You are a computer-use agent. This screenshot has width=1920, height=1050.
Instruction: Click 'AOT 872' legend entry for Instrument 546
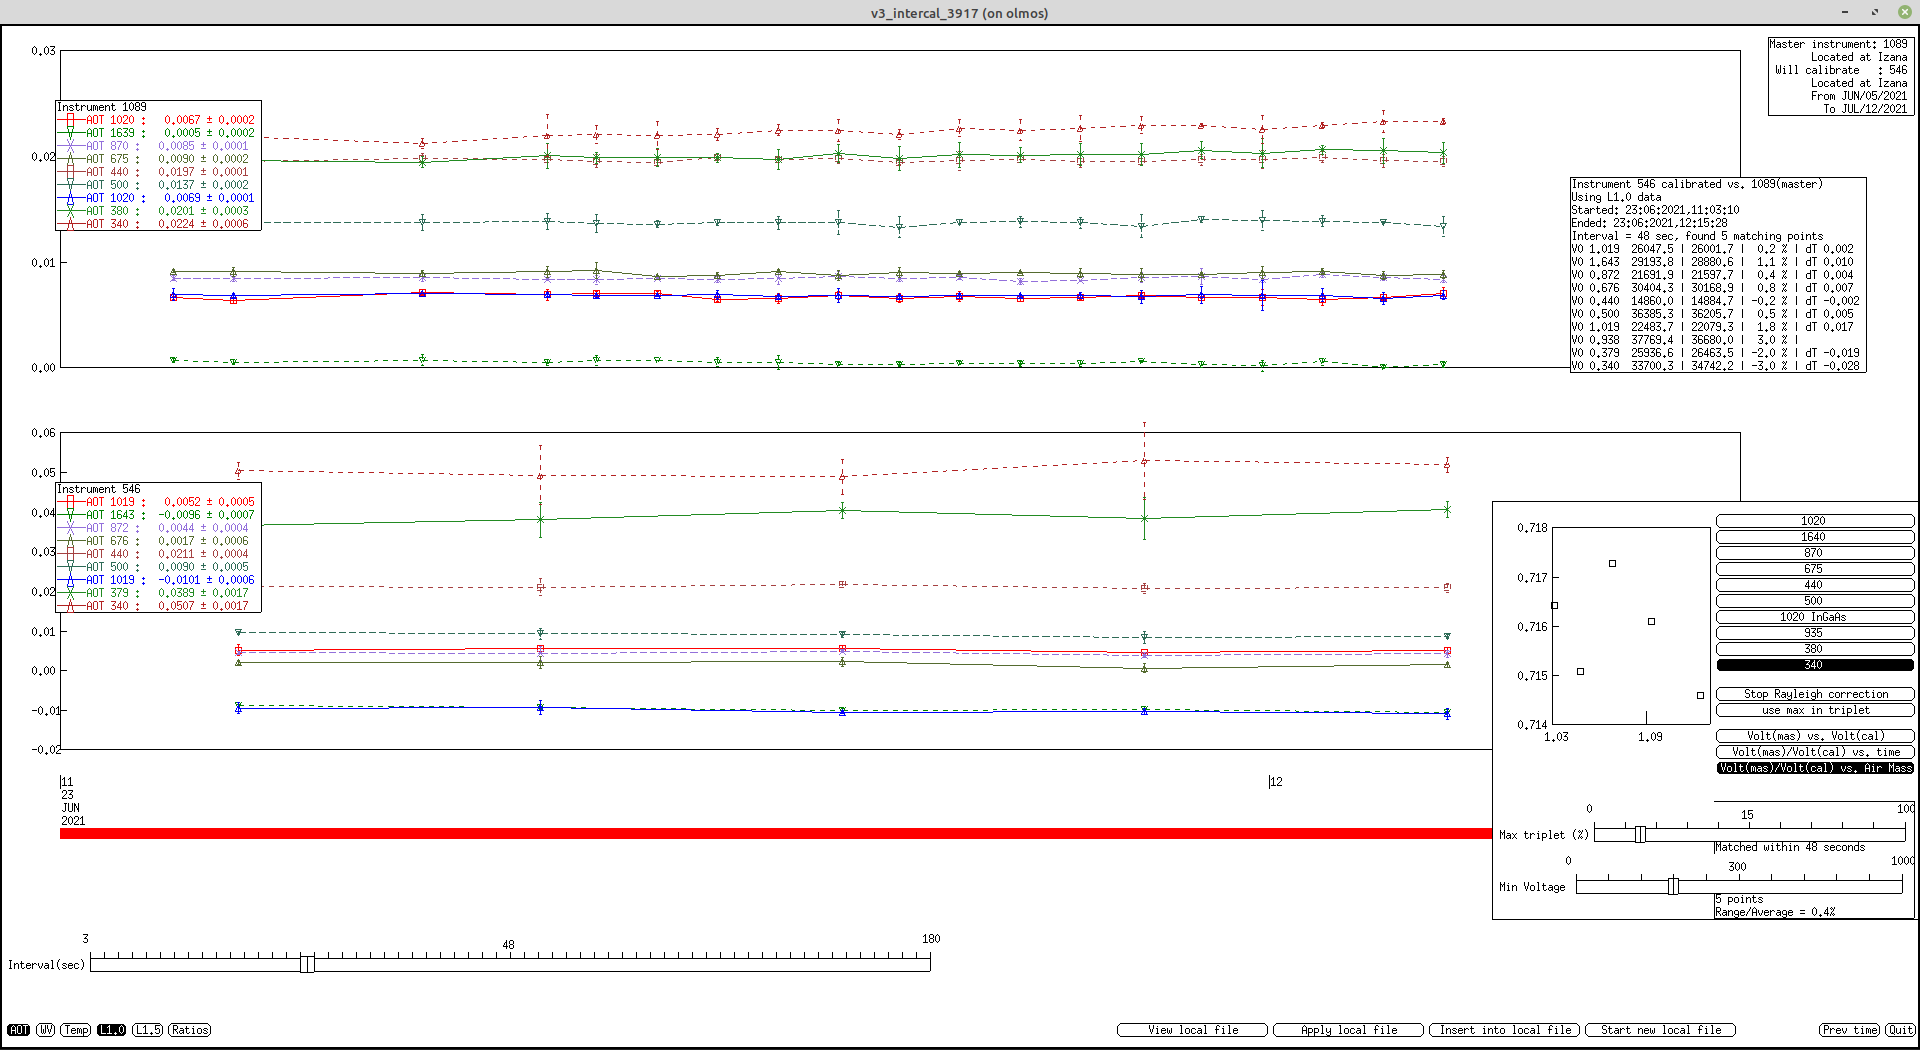(x=157, y=528)
